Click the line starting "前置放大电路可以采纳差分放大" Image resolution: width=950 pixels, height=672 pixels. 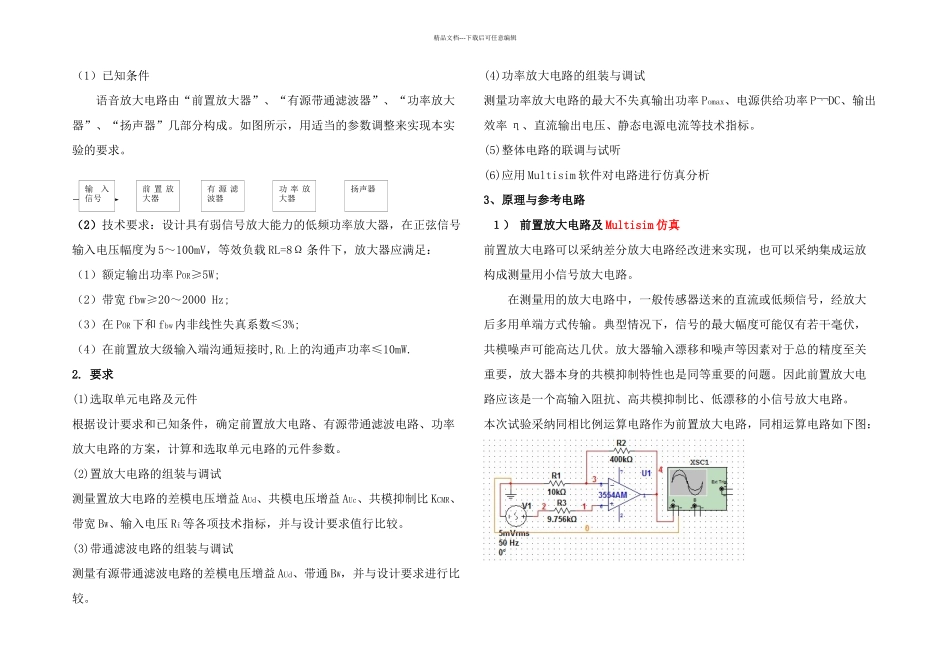click(x=675, y=250)
